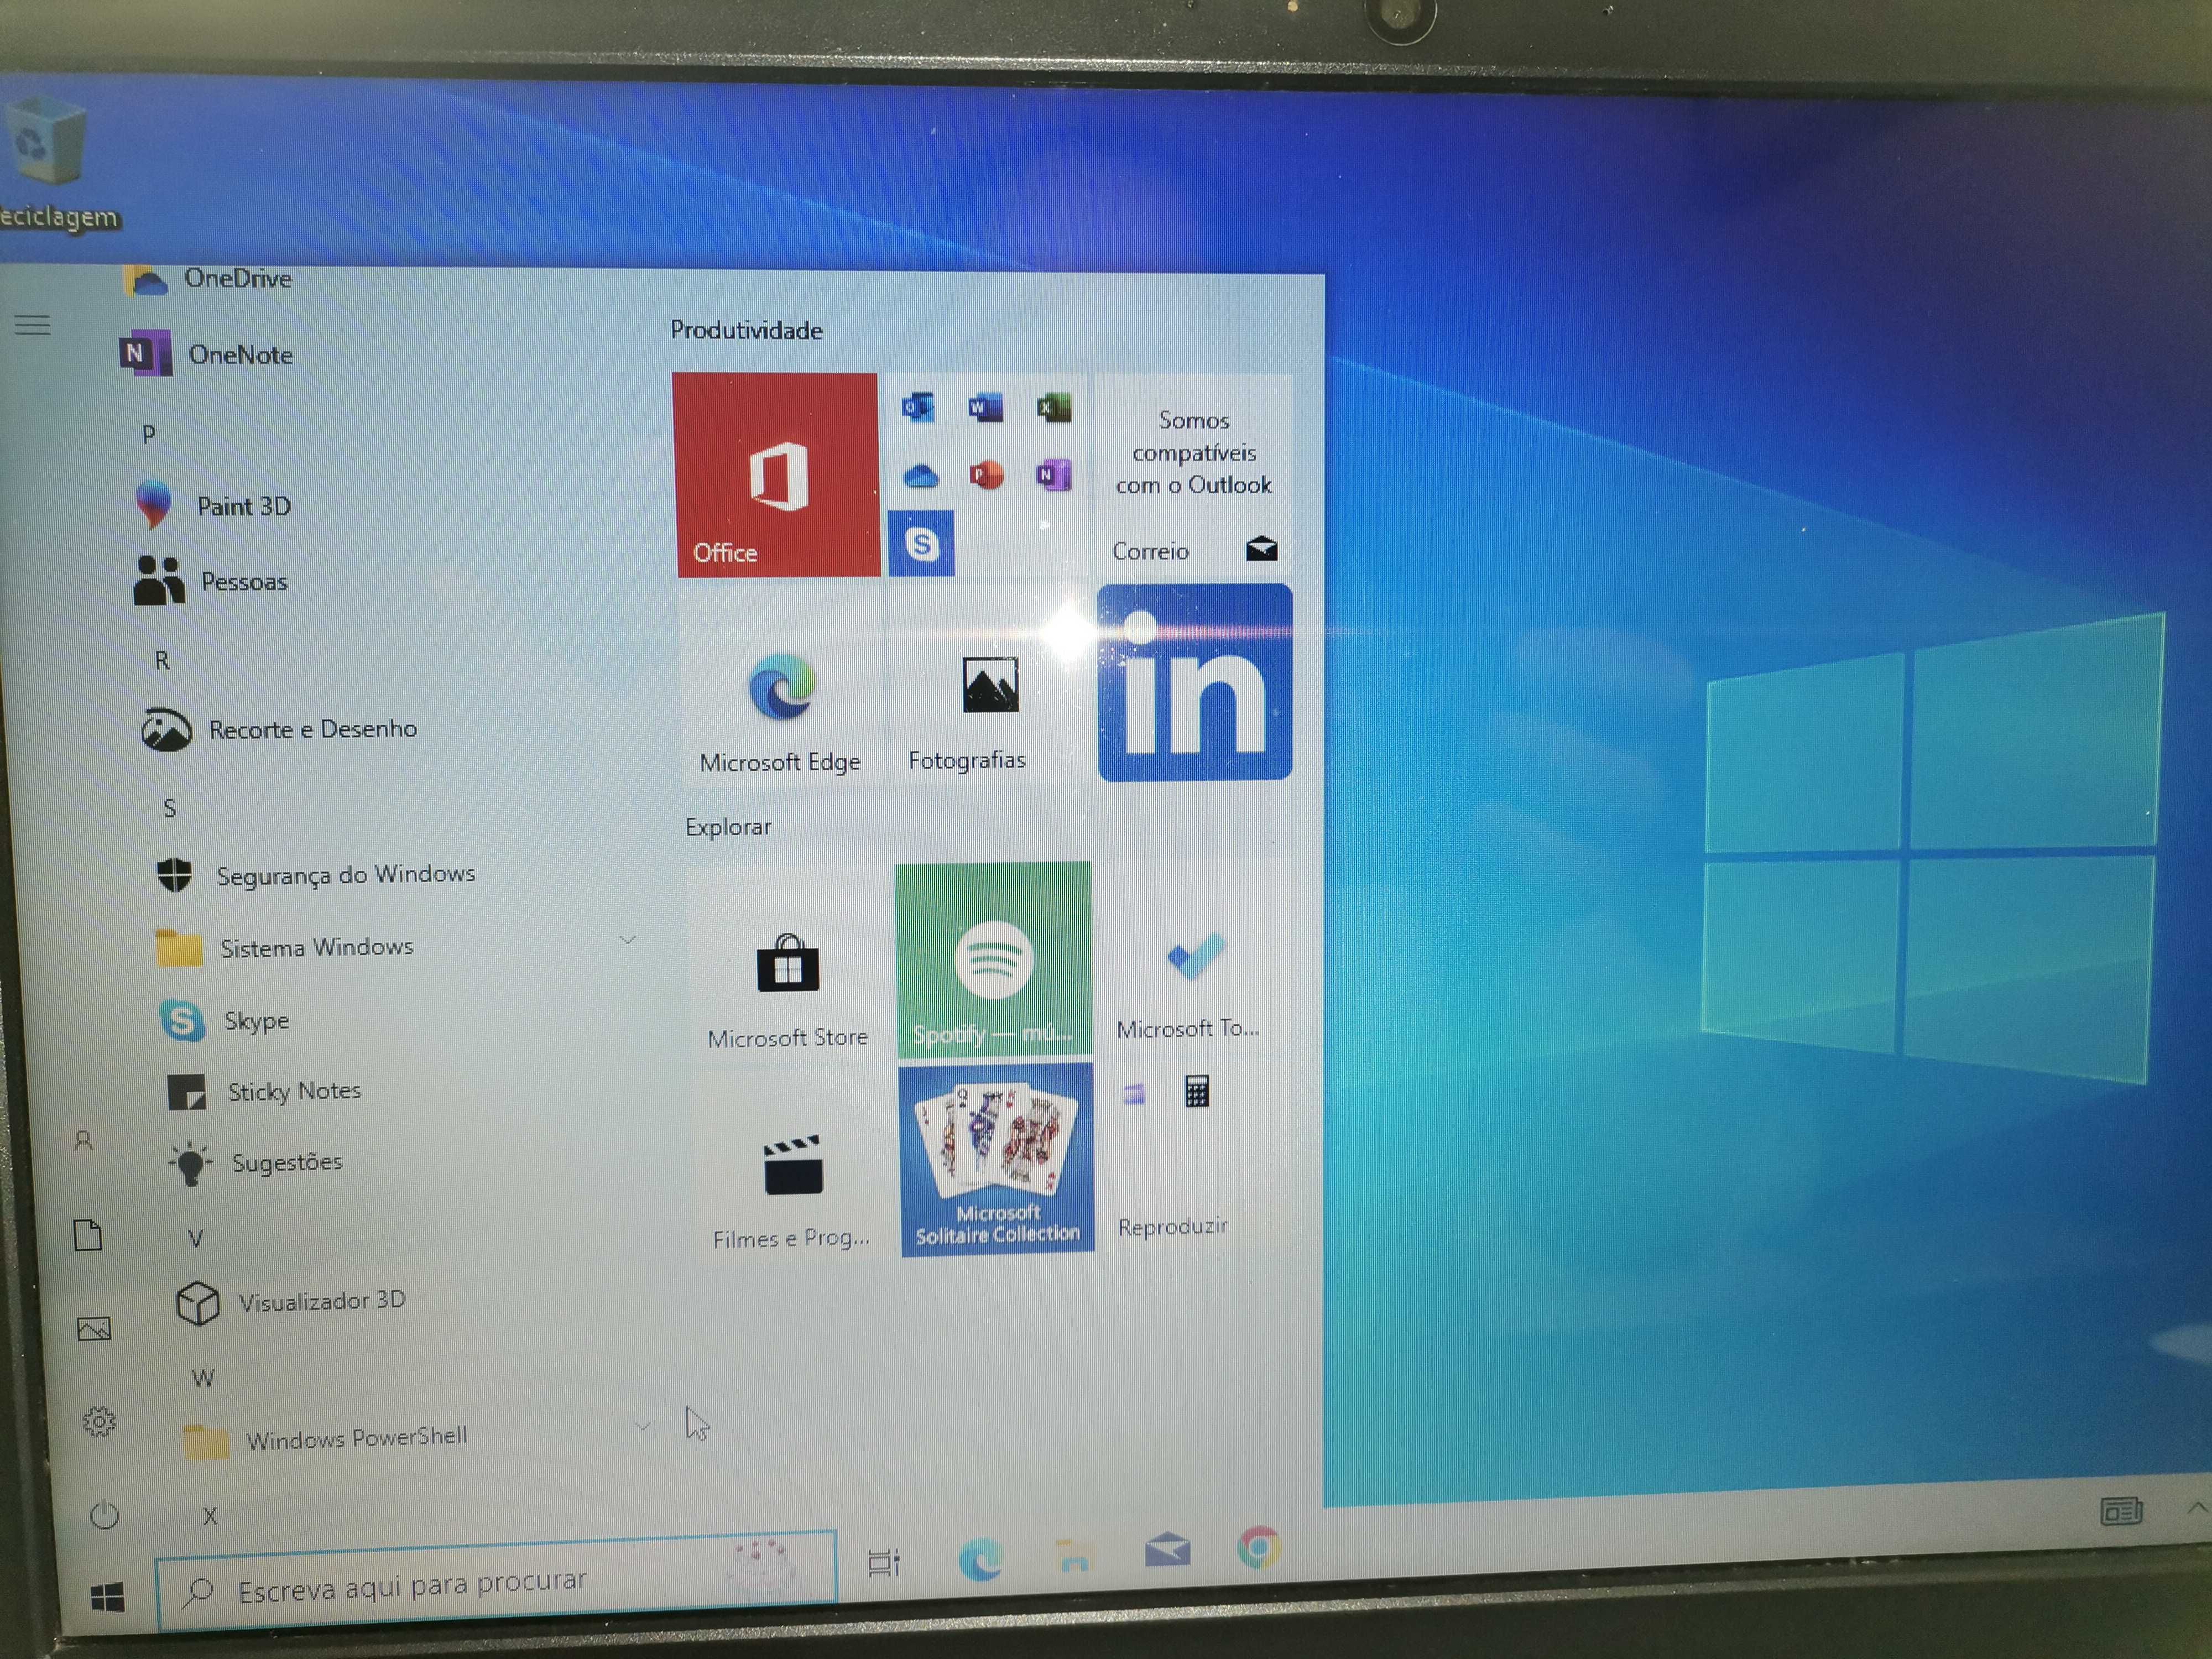Image resolution: width=2212 pixels, height=1659 pixels.
Task: Jump to letter R section header
Action: pos(162,660)
